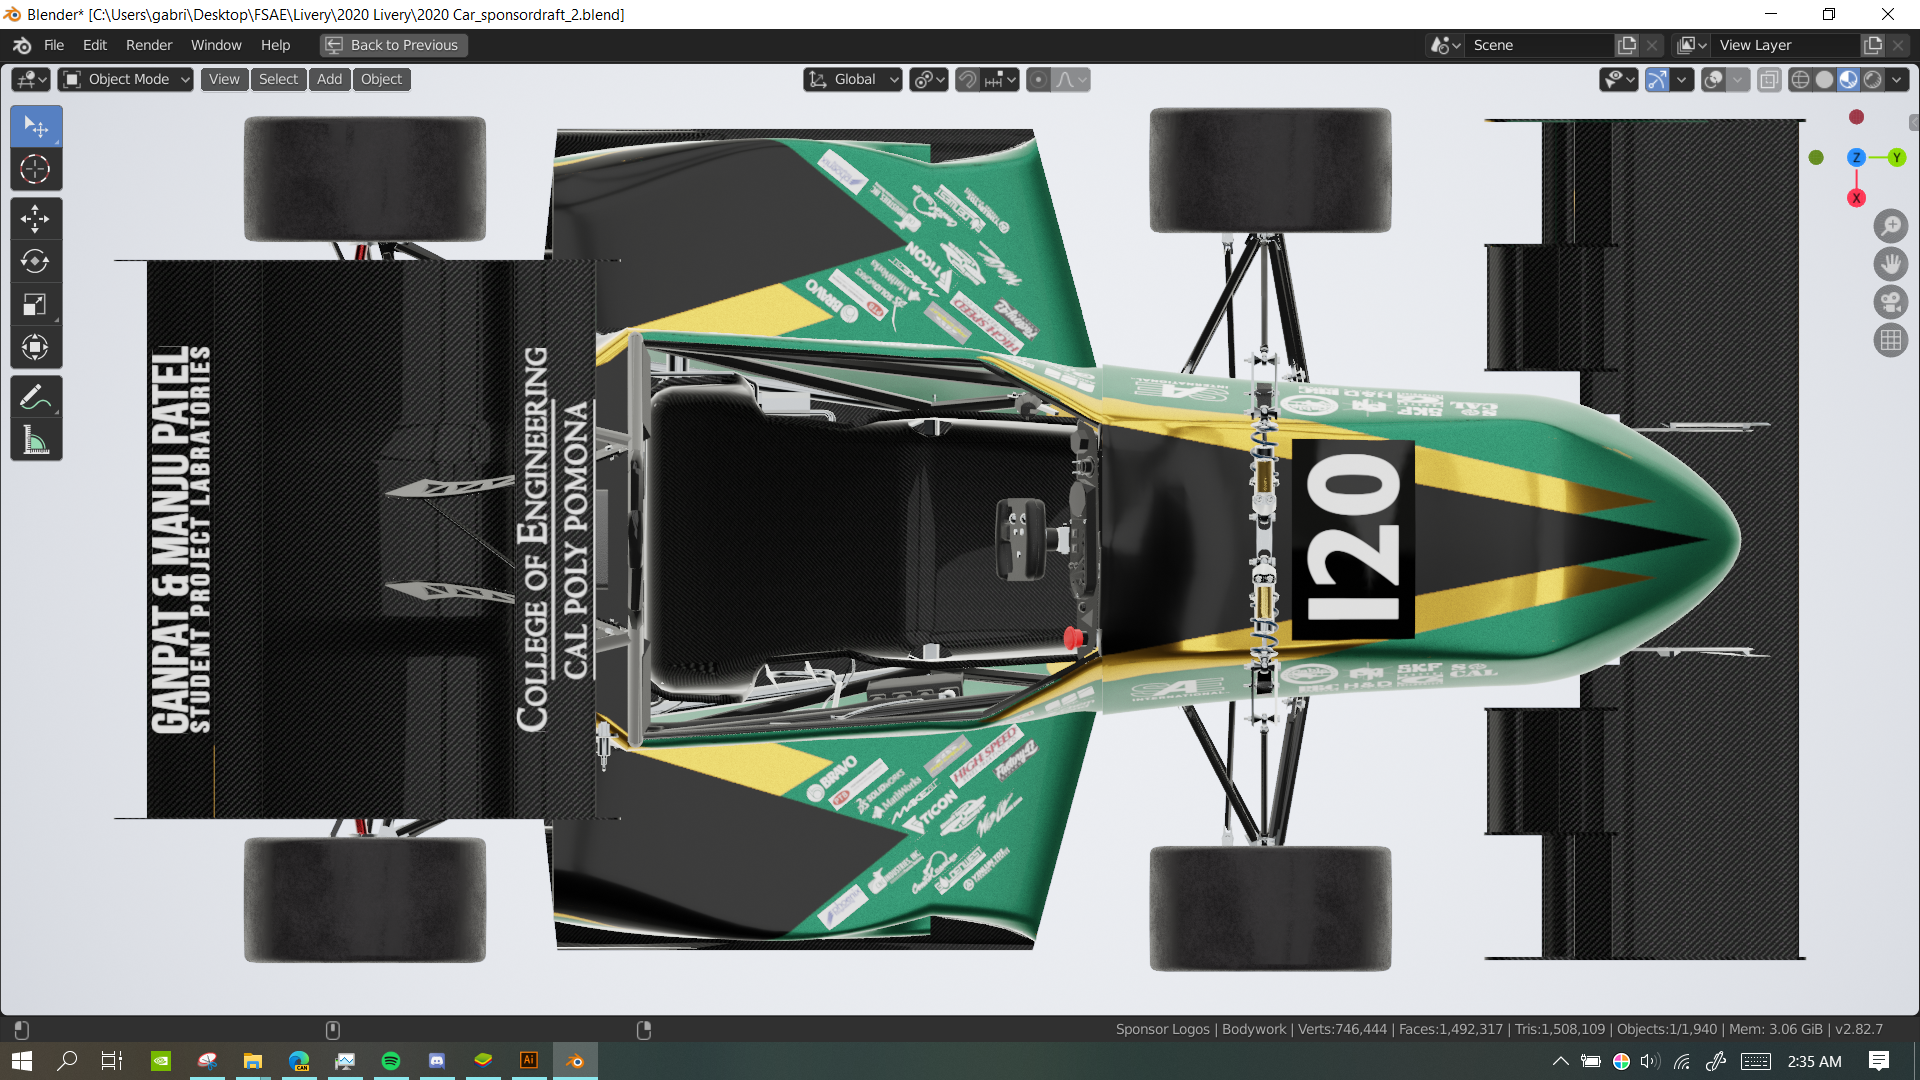The image size is (1920, 1080).
Task: Open the overlays options dropdown arrow
Action: point(1738,79)
